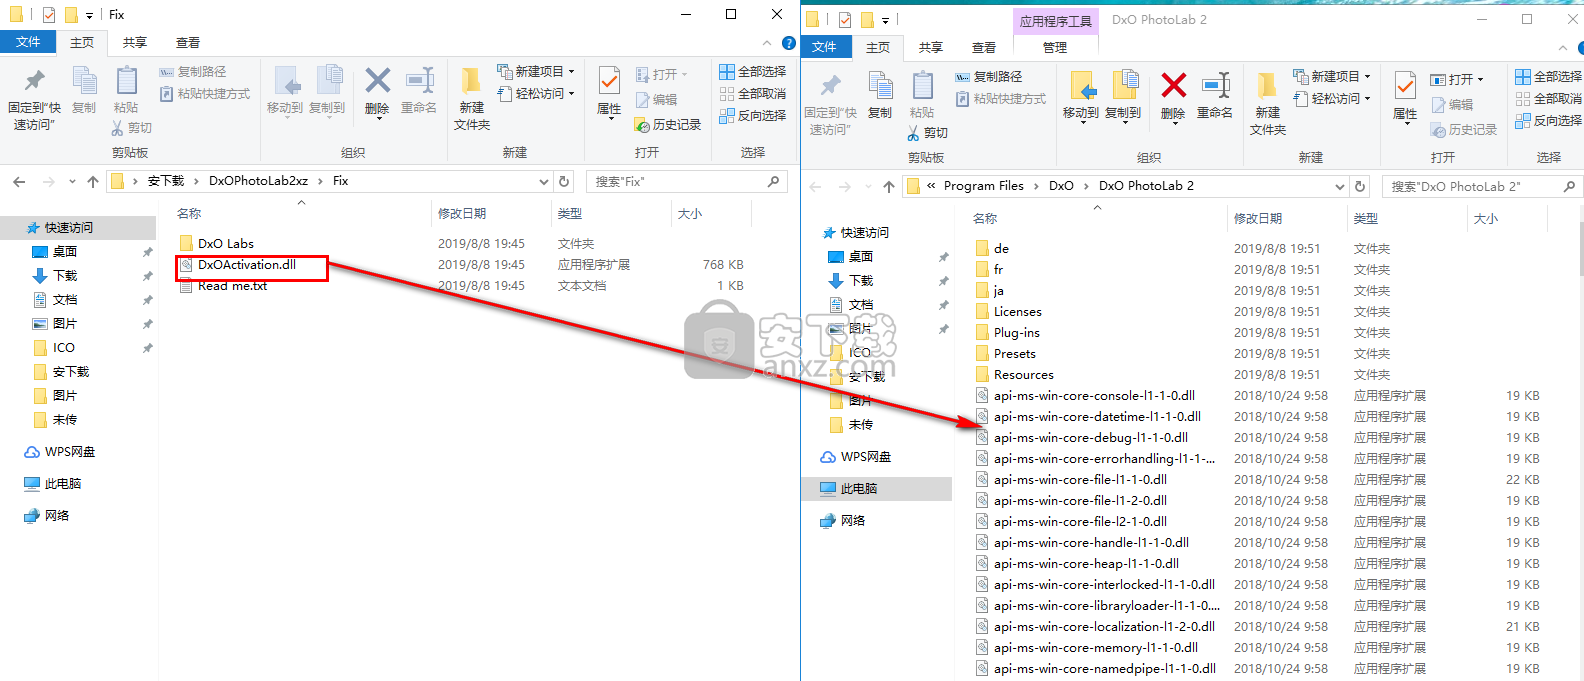Click DxO breadcrumb in PhotoLab address bar
This screenshot has width=1584, height=681.
tap(1061, 186)
